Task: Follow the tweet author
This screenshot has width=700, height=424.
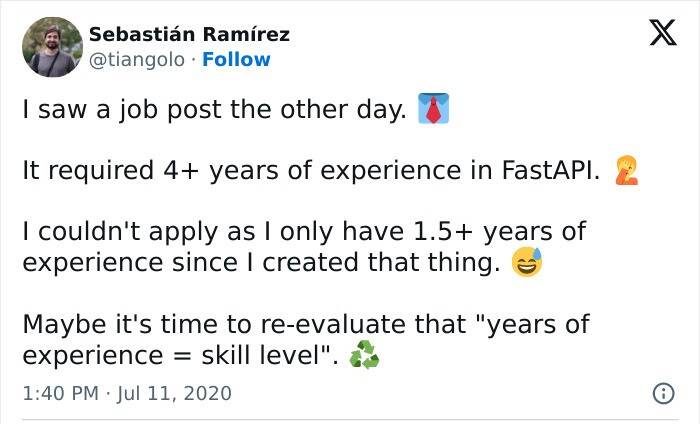Action: click(x=236, y=60)
